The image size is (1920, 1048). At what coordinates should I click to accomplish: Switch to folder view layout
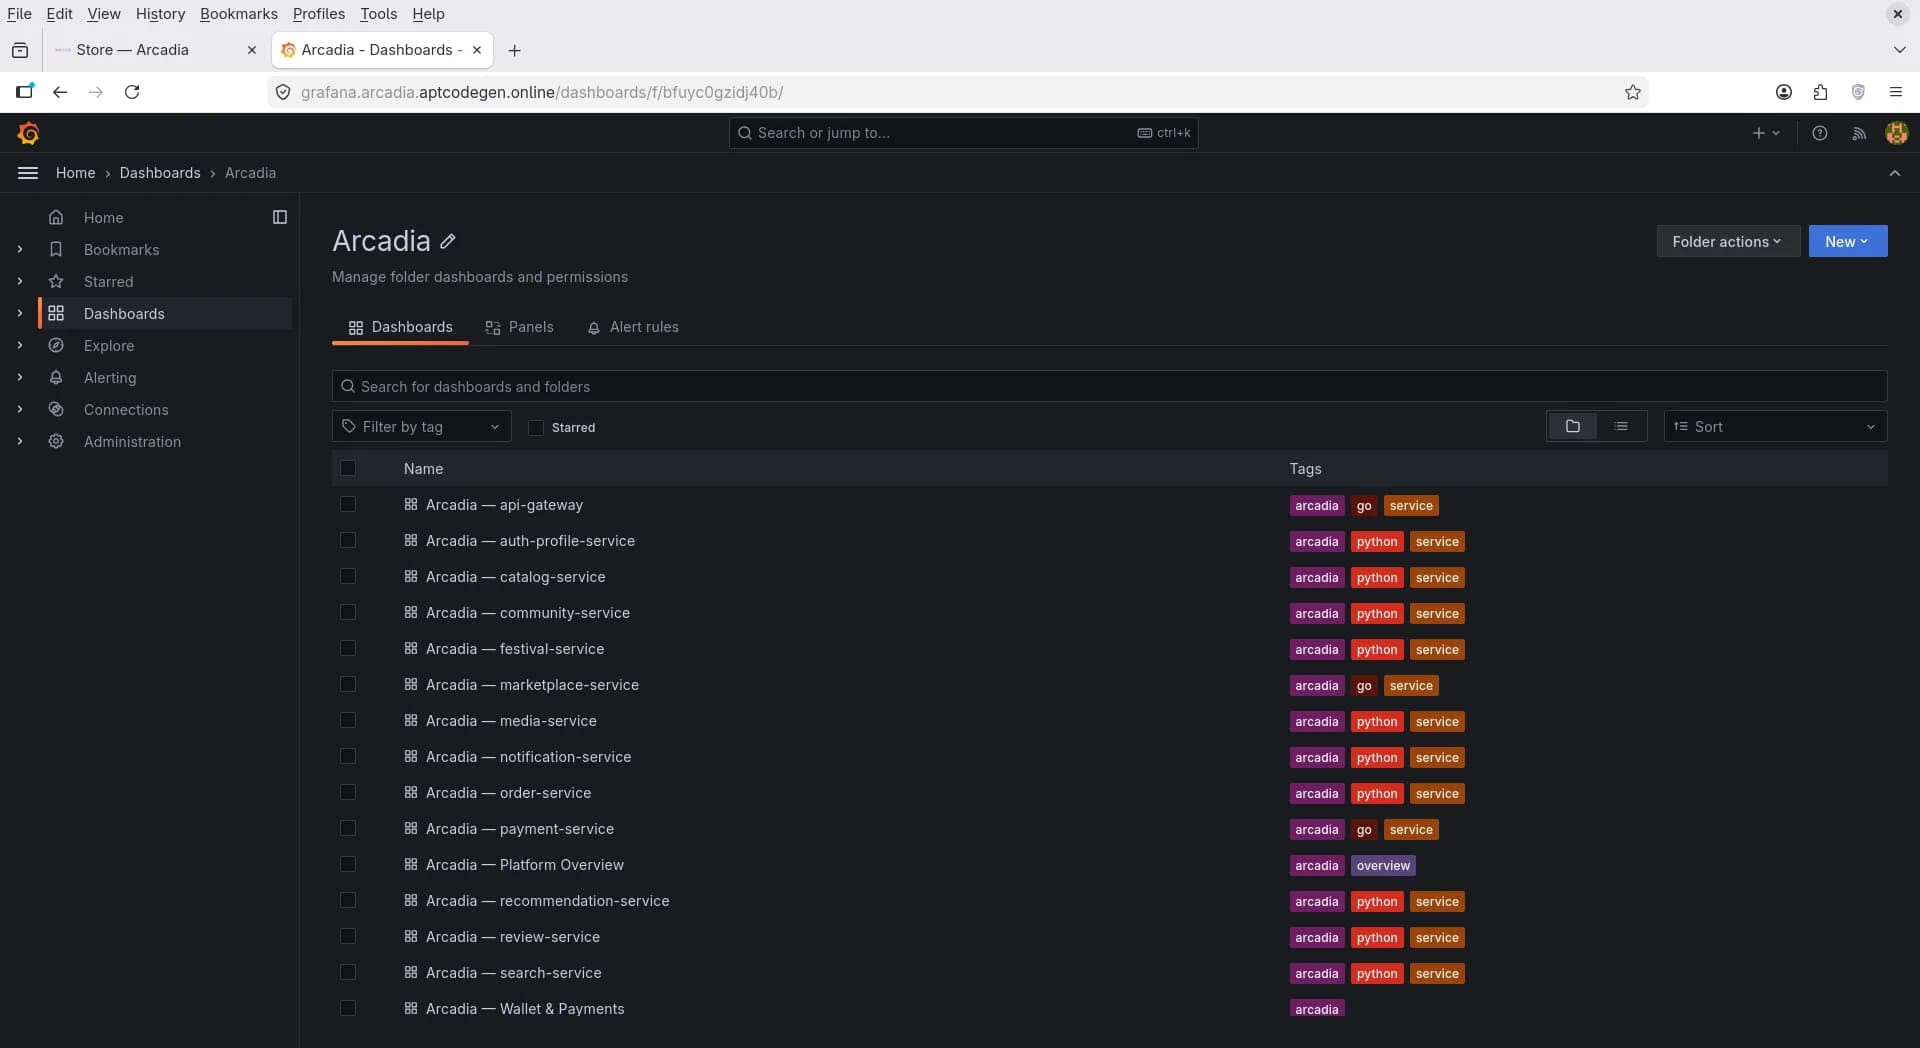point(1572,427)
